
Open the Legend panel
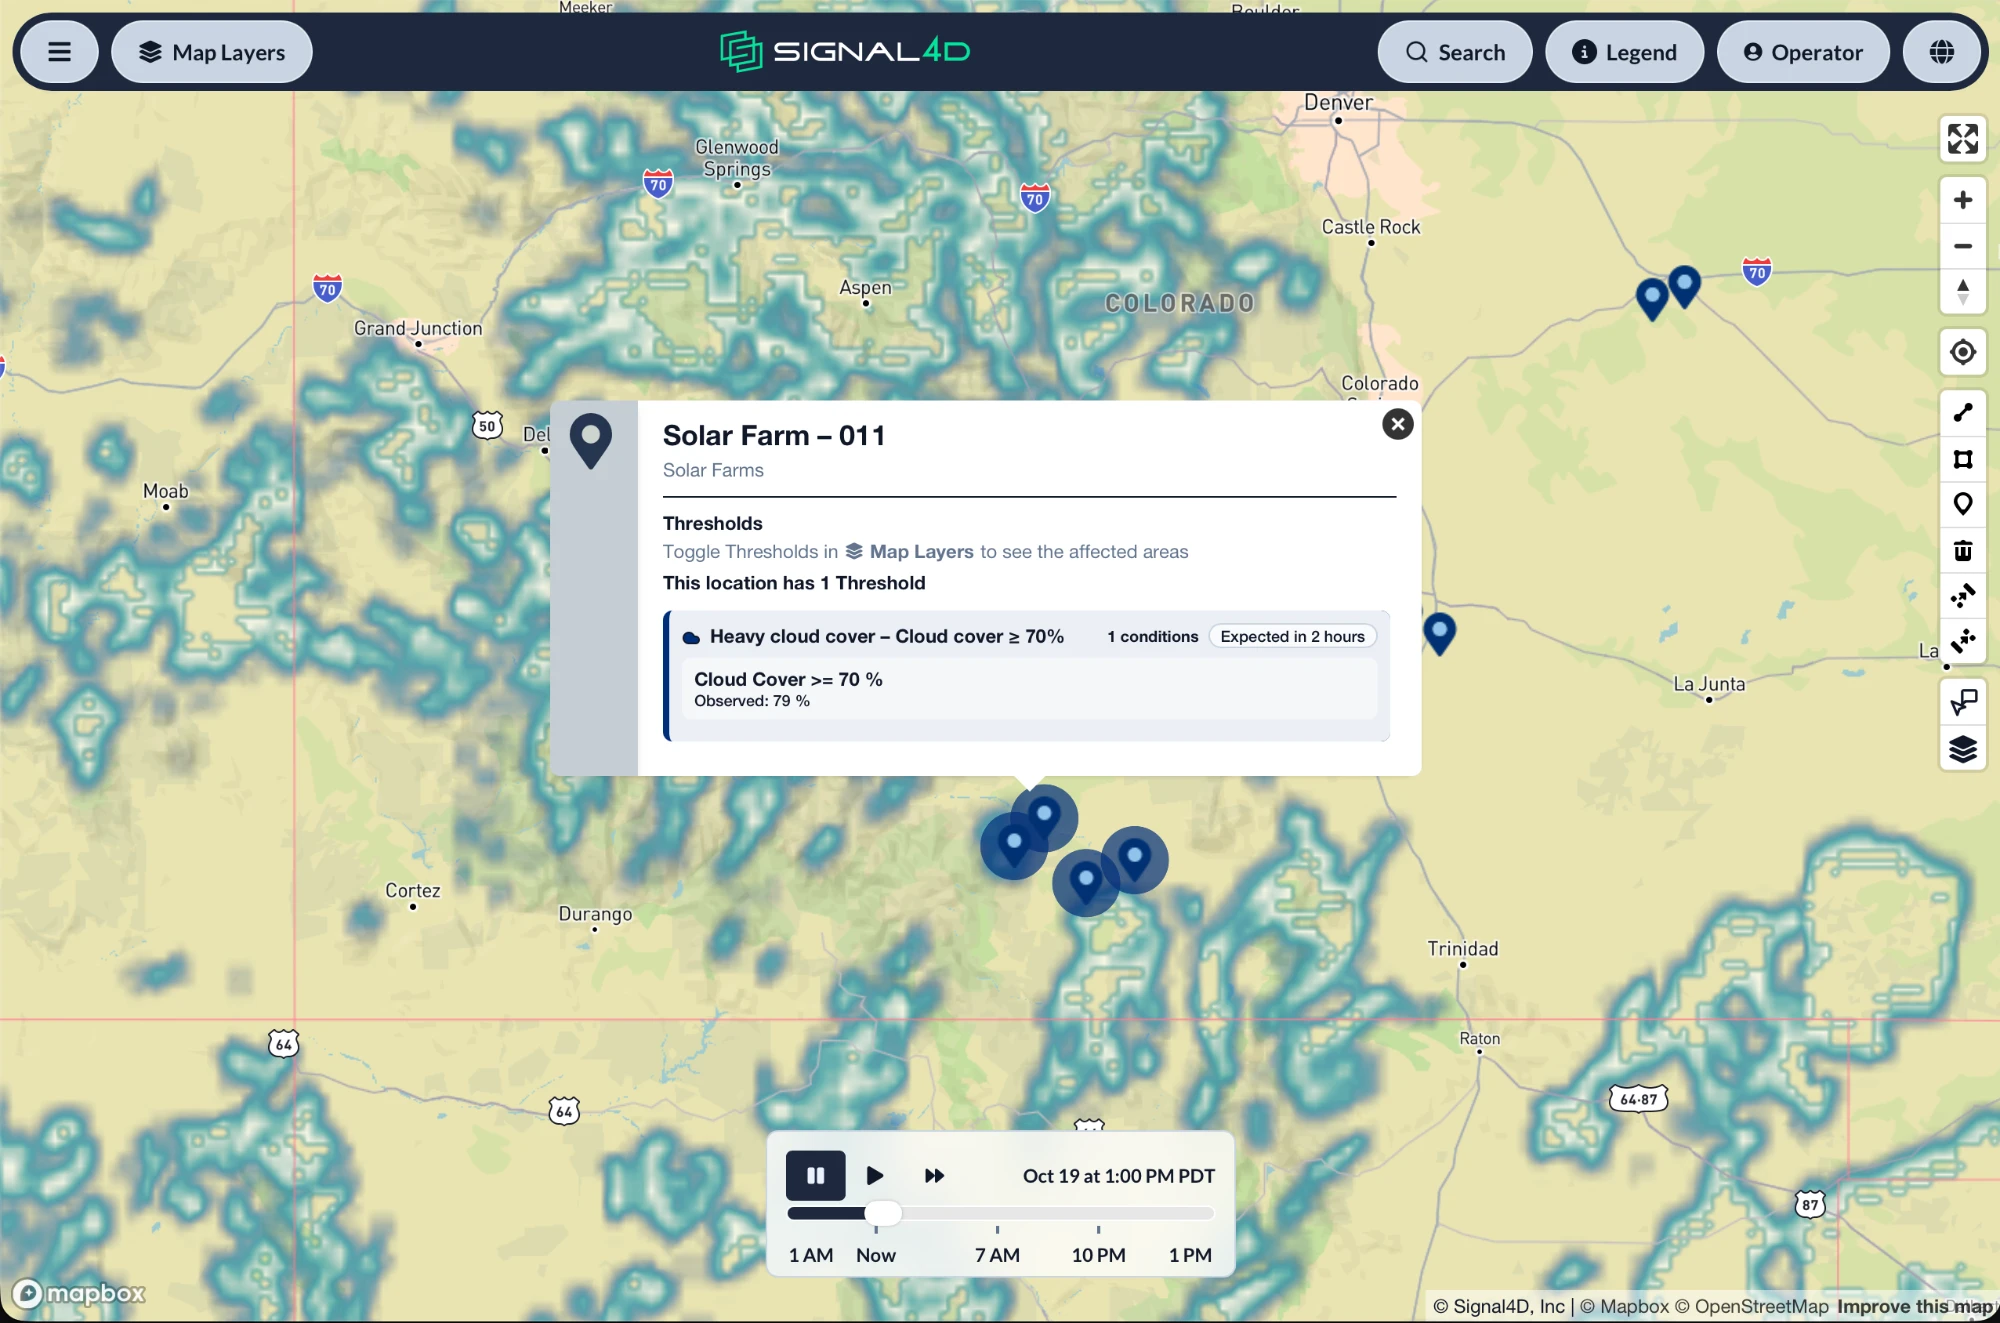[x=1625, y=52]
